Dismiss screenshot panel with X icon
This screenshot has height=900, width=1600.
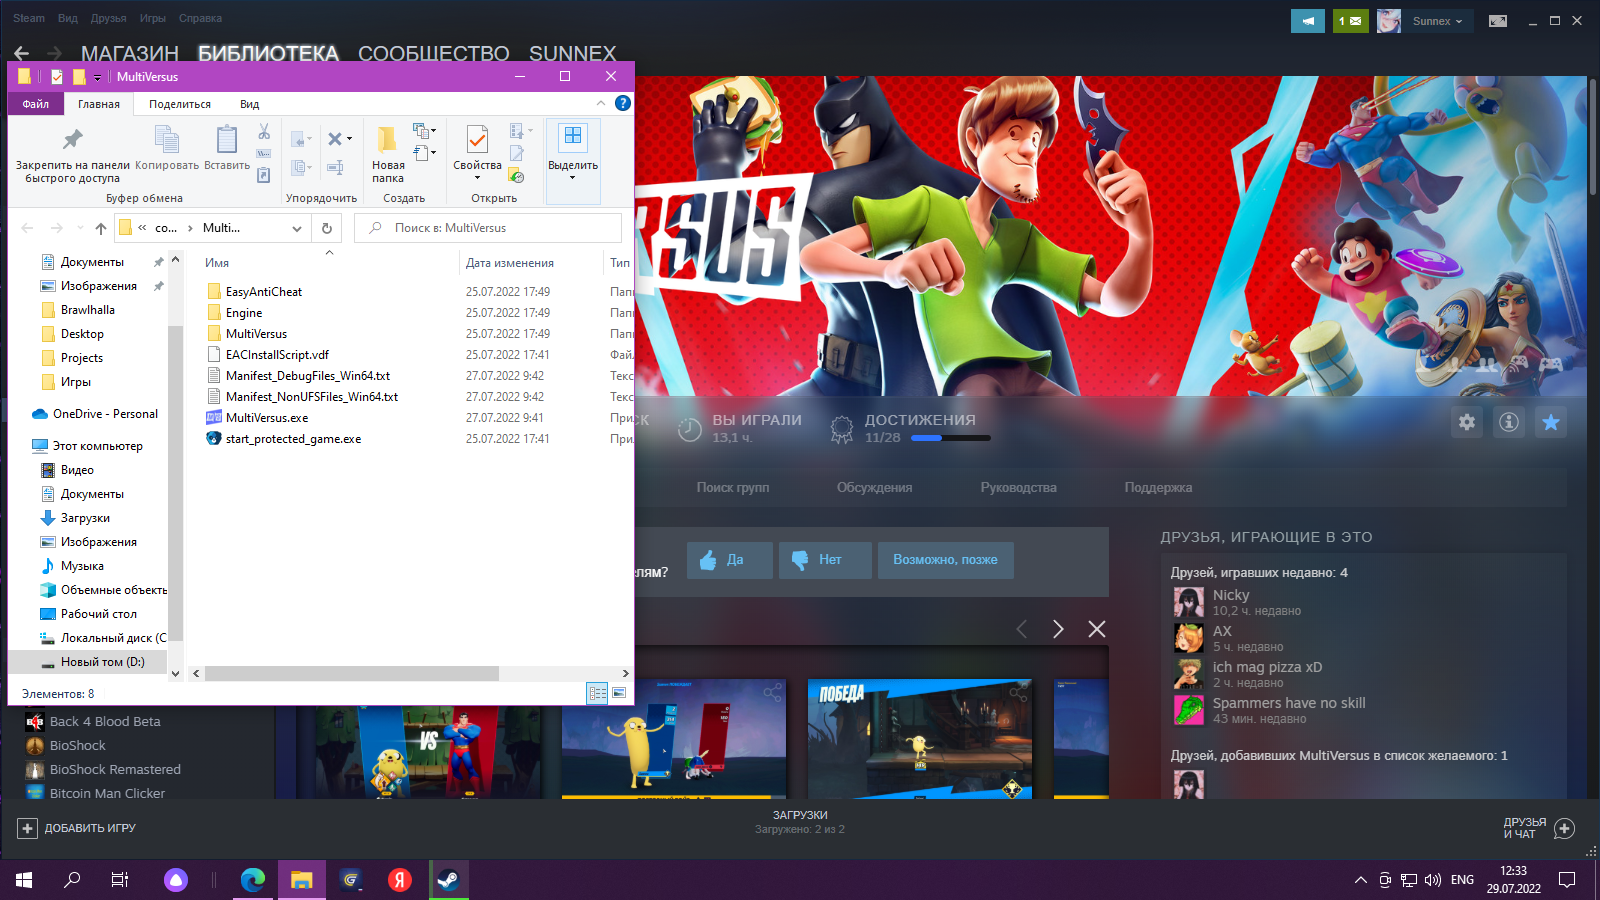click(x=1097, y=629)
